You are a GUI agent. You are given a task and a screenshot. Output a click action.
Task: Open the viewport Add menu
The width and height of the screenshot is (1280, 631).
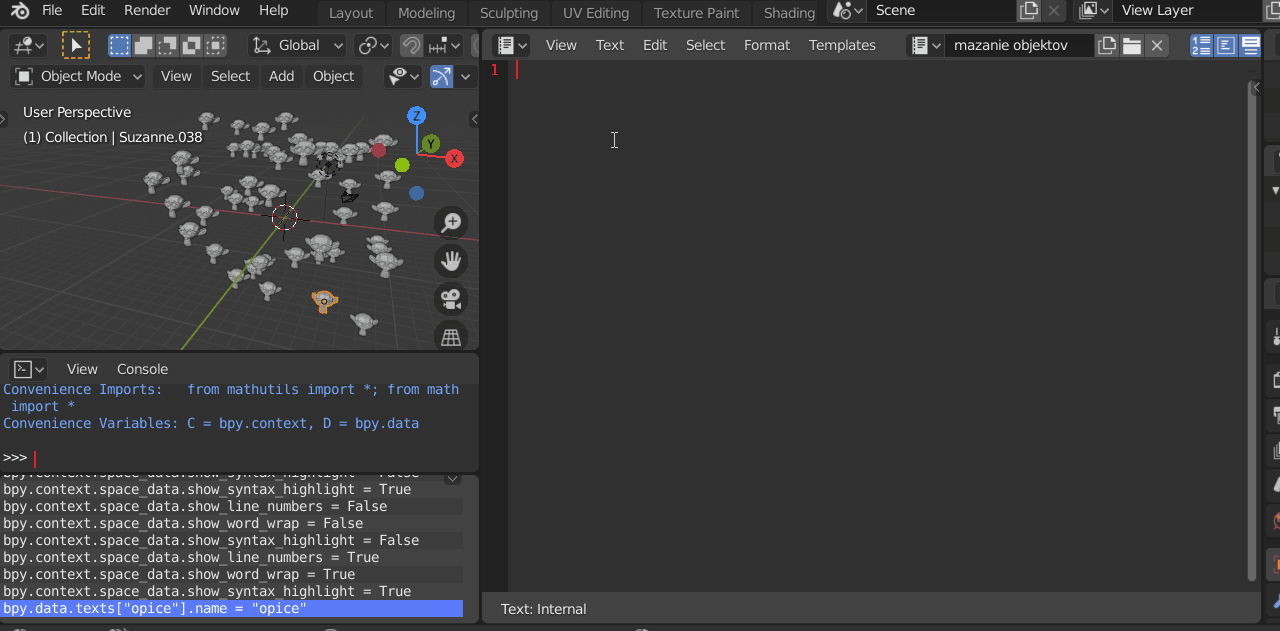[x=282, y=76]
